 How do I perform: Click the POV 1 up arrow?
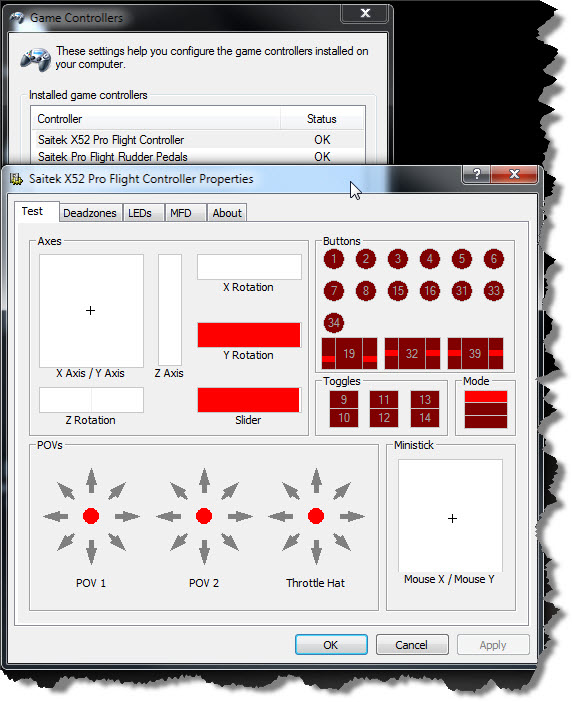pyautogui.click(x=91, y=480)
